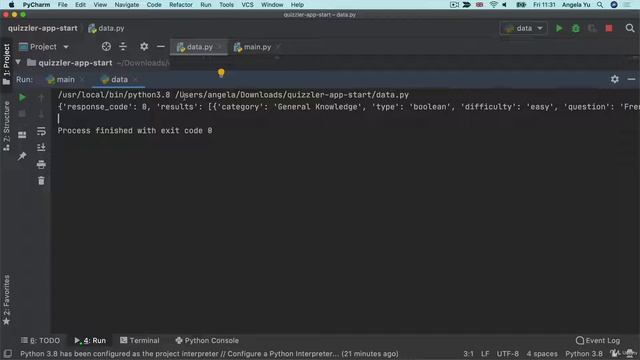Click the locate file target icon
The width and height of the screenshot is (640, 360).
(106, 47)
